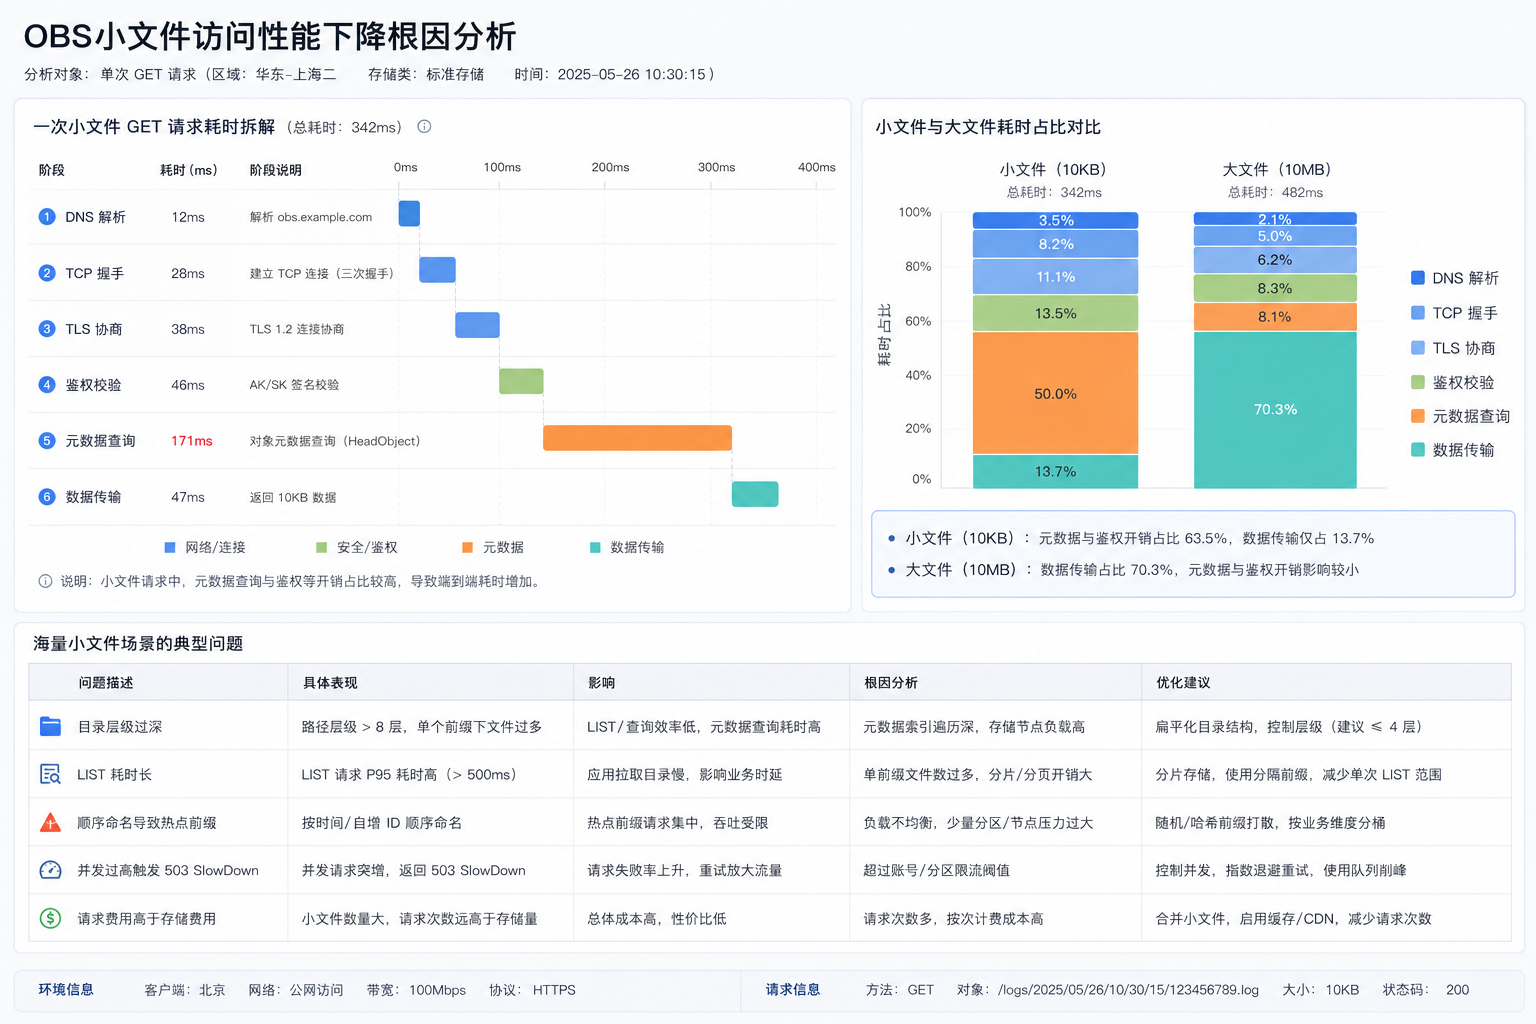
Task: Click the 13.7% segment of small-file bar
Action: 1055,471
